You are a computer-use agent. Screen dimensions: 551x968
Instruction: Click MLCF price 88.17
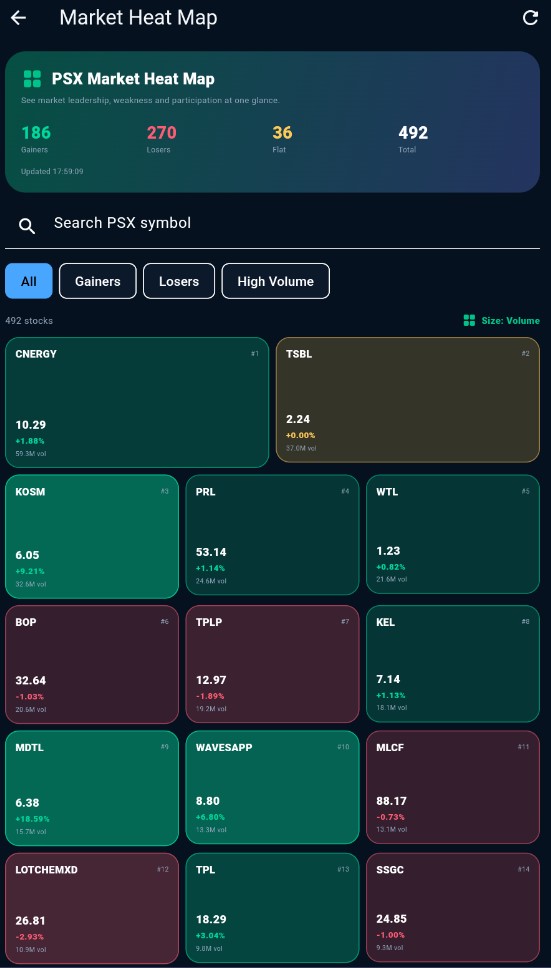[391, 801]
